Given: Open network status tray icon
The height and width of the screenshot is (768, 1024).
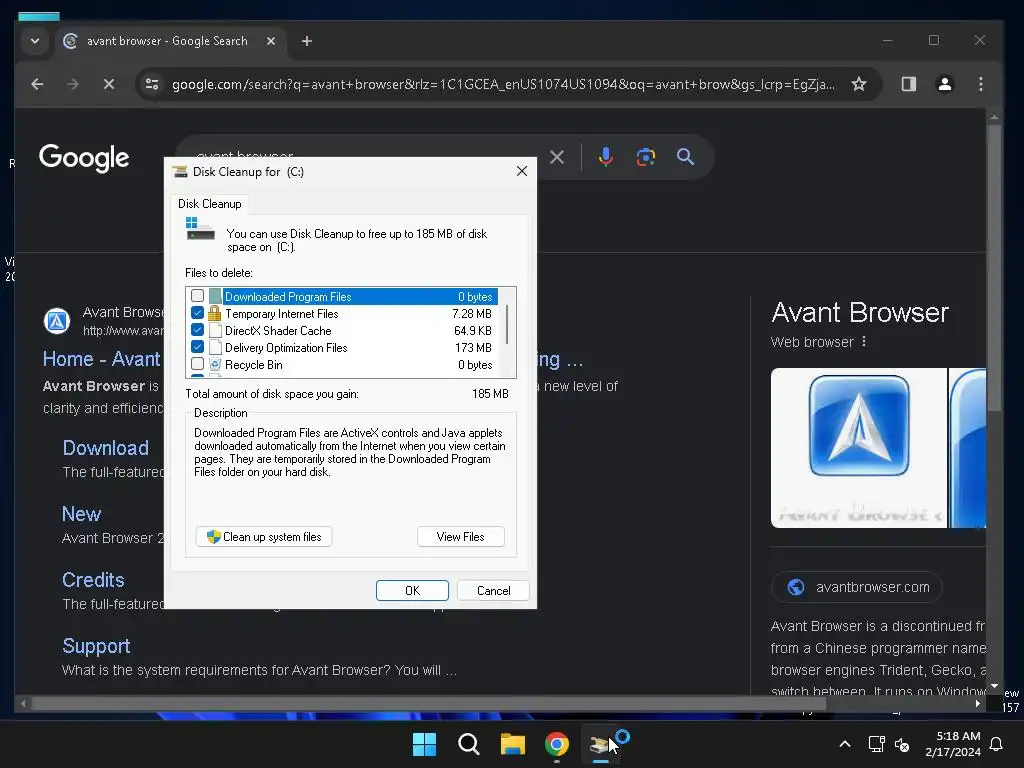Looking at the screenshot, I should coord(876,744).
